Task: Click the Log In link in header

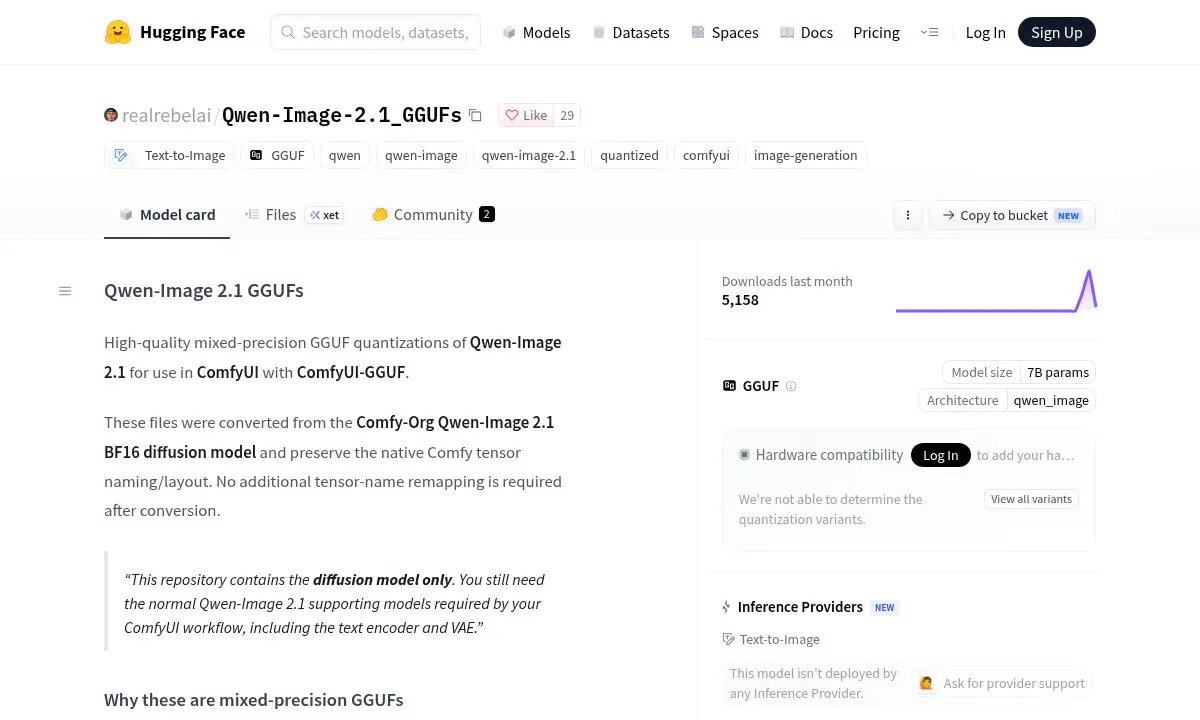Action: (x=985, y=32)
